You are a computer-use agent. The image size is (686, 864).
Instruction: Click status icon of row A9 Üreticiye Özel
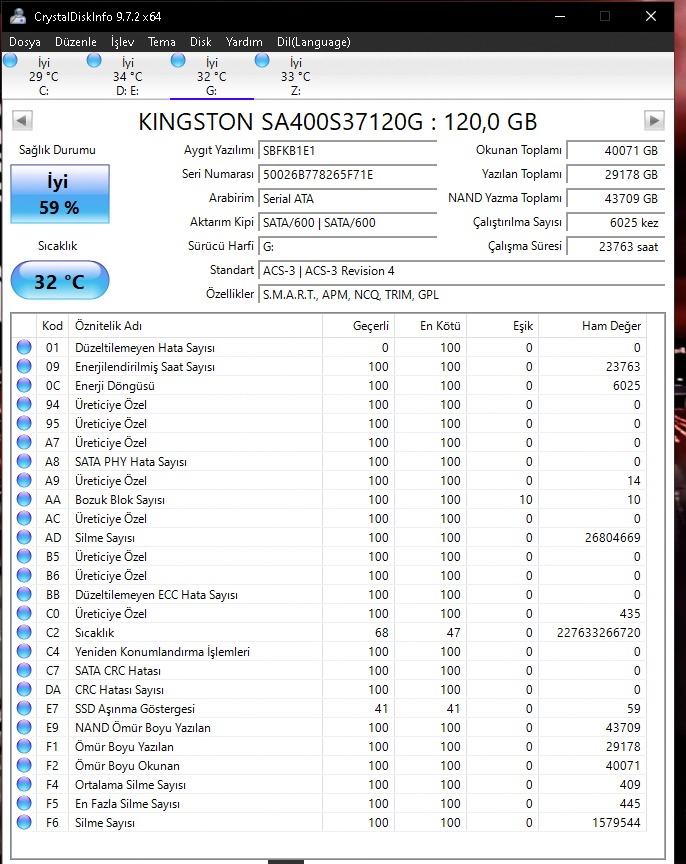click(x=24, y=480)
